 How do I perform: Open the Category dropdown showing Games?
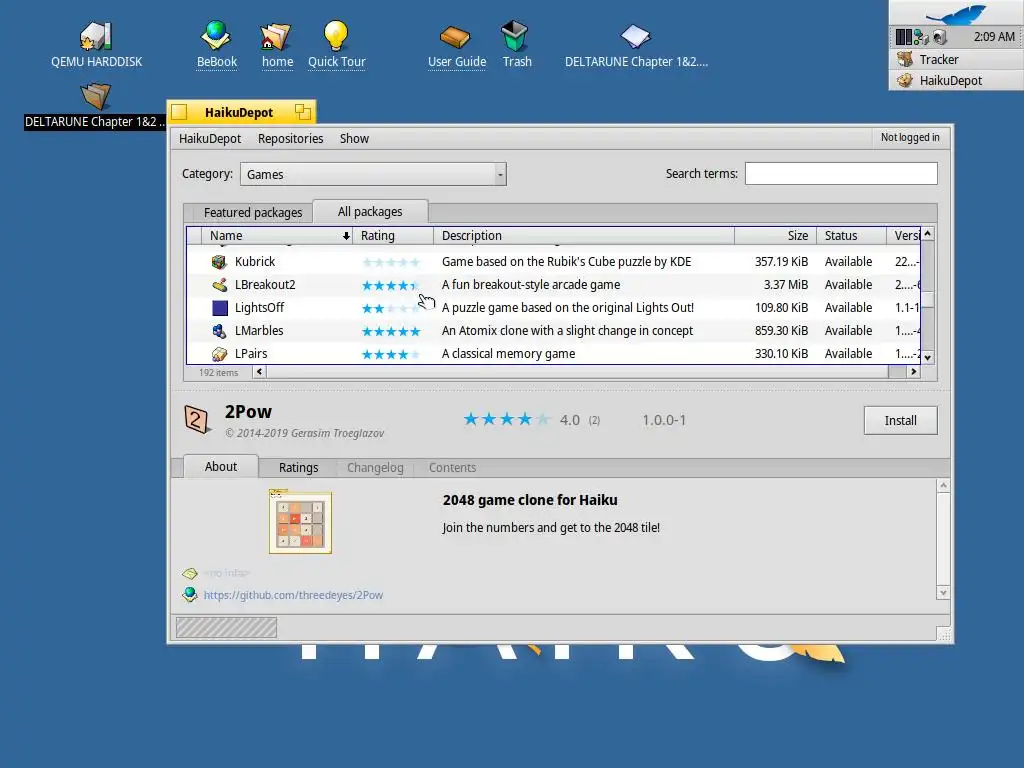373,174
